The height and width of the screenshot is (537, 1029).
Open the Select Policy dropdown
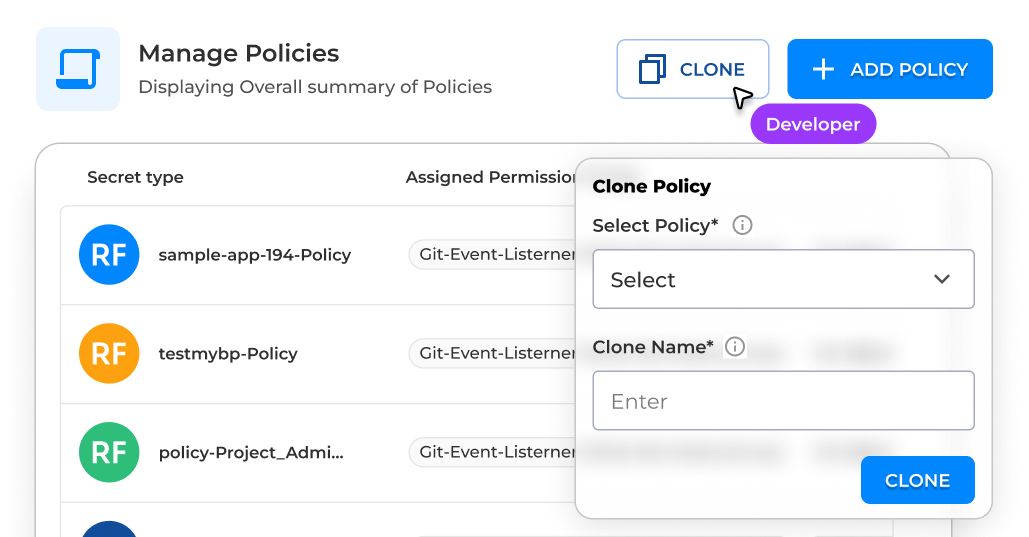pyautogui.click(x=783, y=279)
